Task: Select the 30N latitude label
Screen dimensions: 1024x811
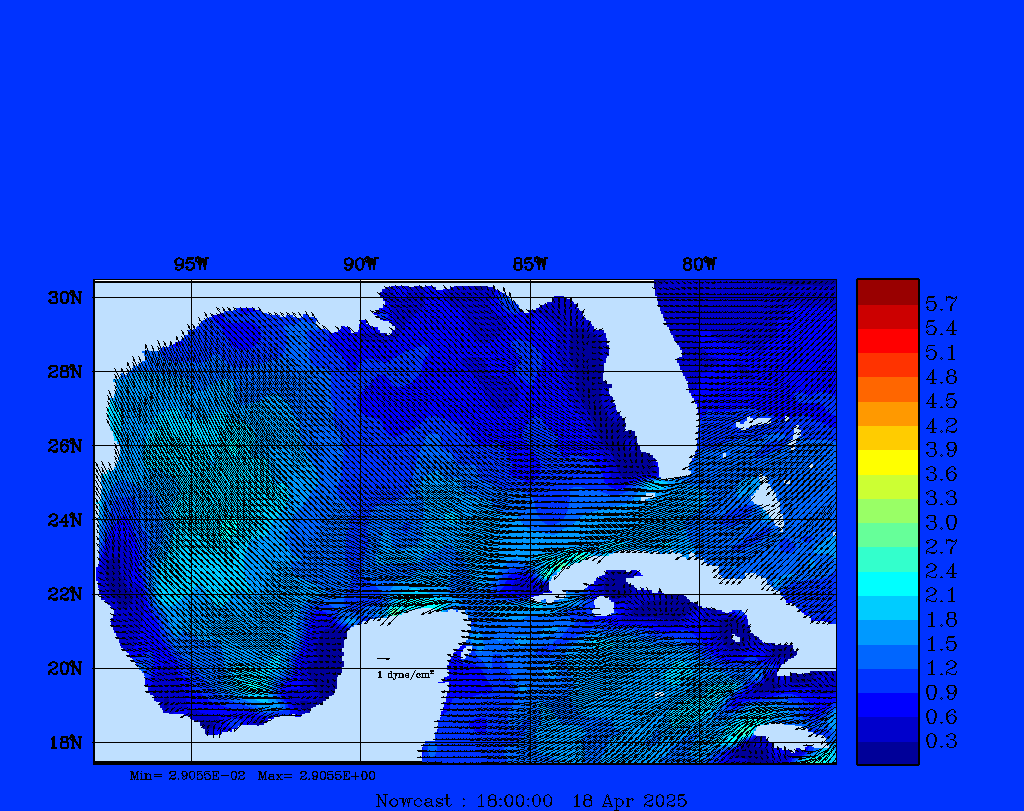Action: coord(64,298)
